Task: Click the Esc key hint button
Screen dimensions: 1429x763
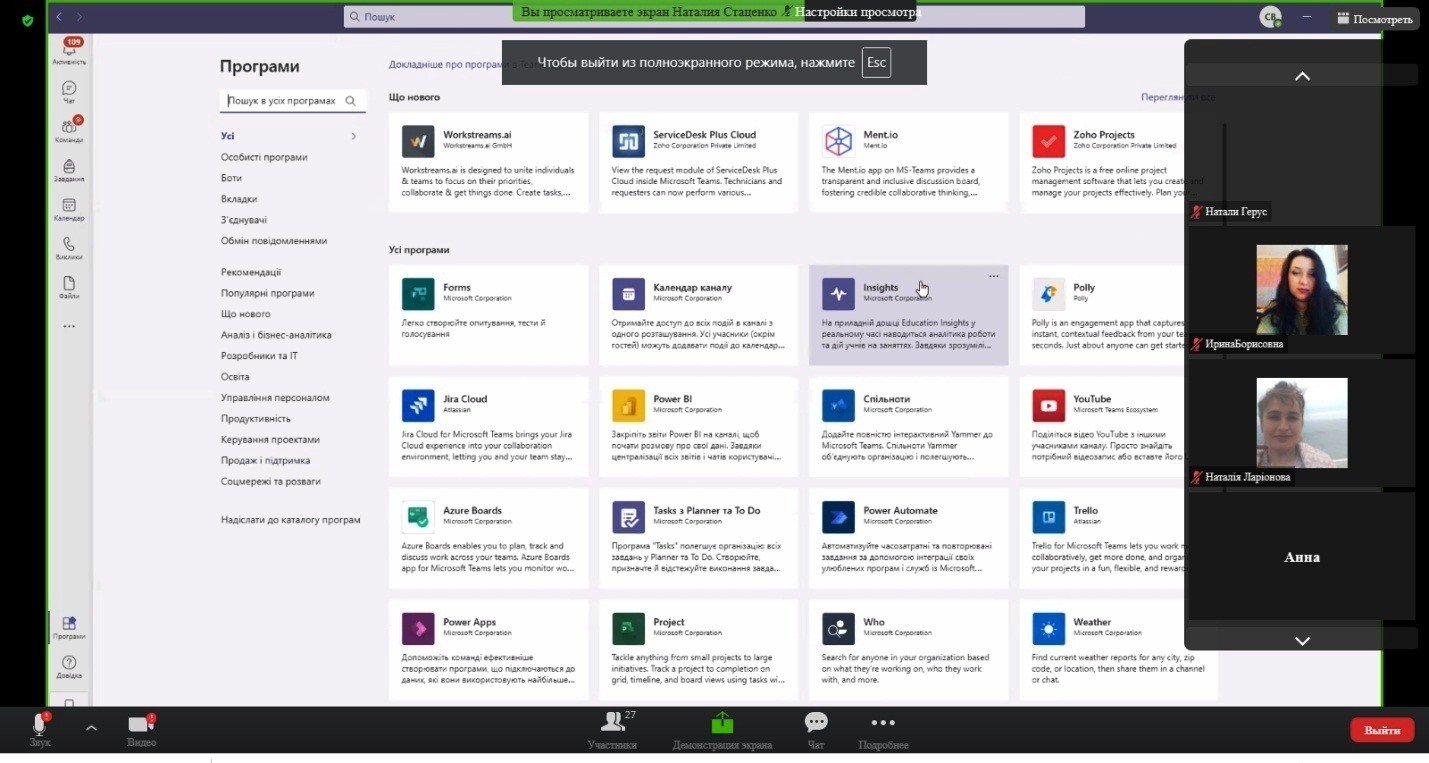Action: click(x=876, y=62)
